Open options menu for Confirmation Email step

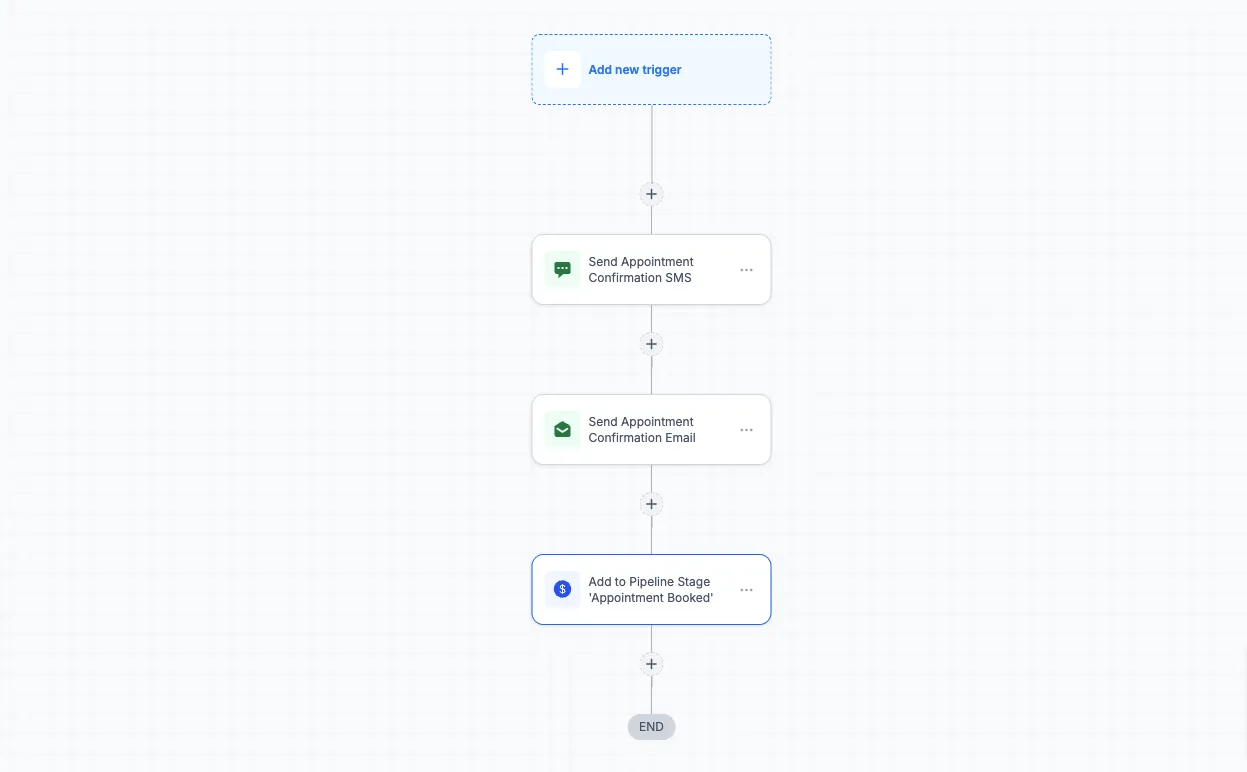[x=746, y=430]
